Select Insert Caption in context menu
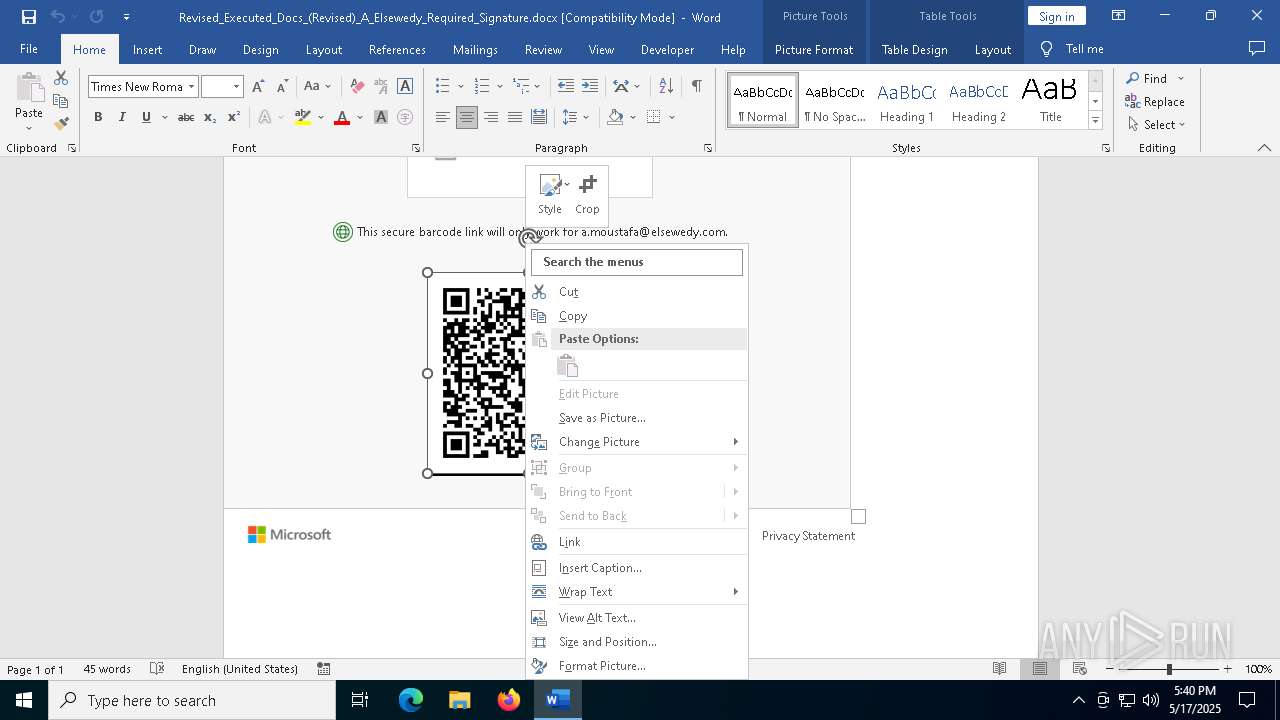 coord(638,568)
